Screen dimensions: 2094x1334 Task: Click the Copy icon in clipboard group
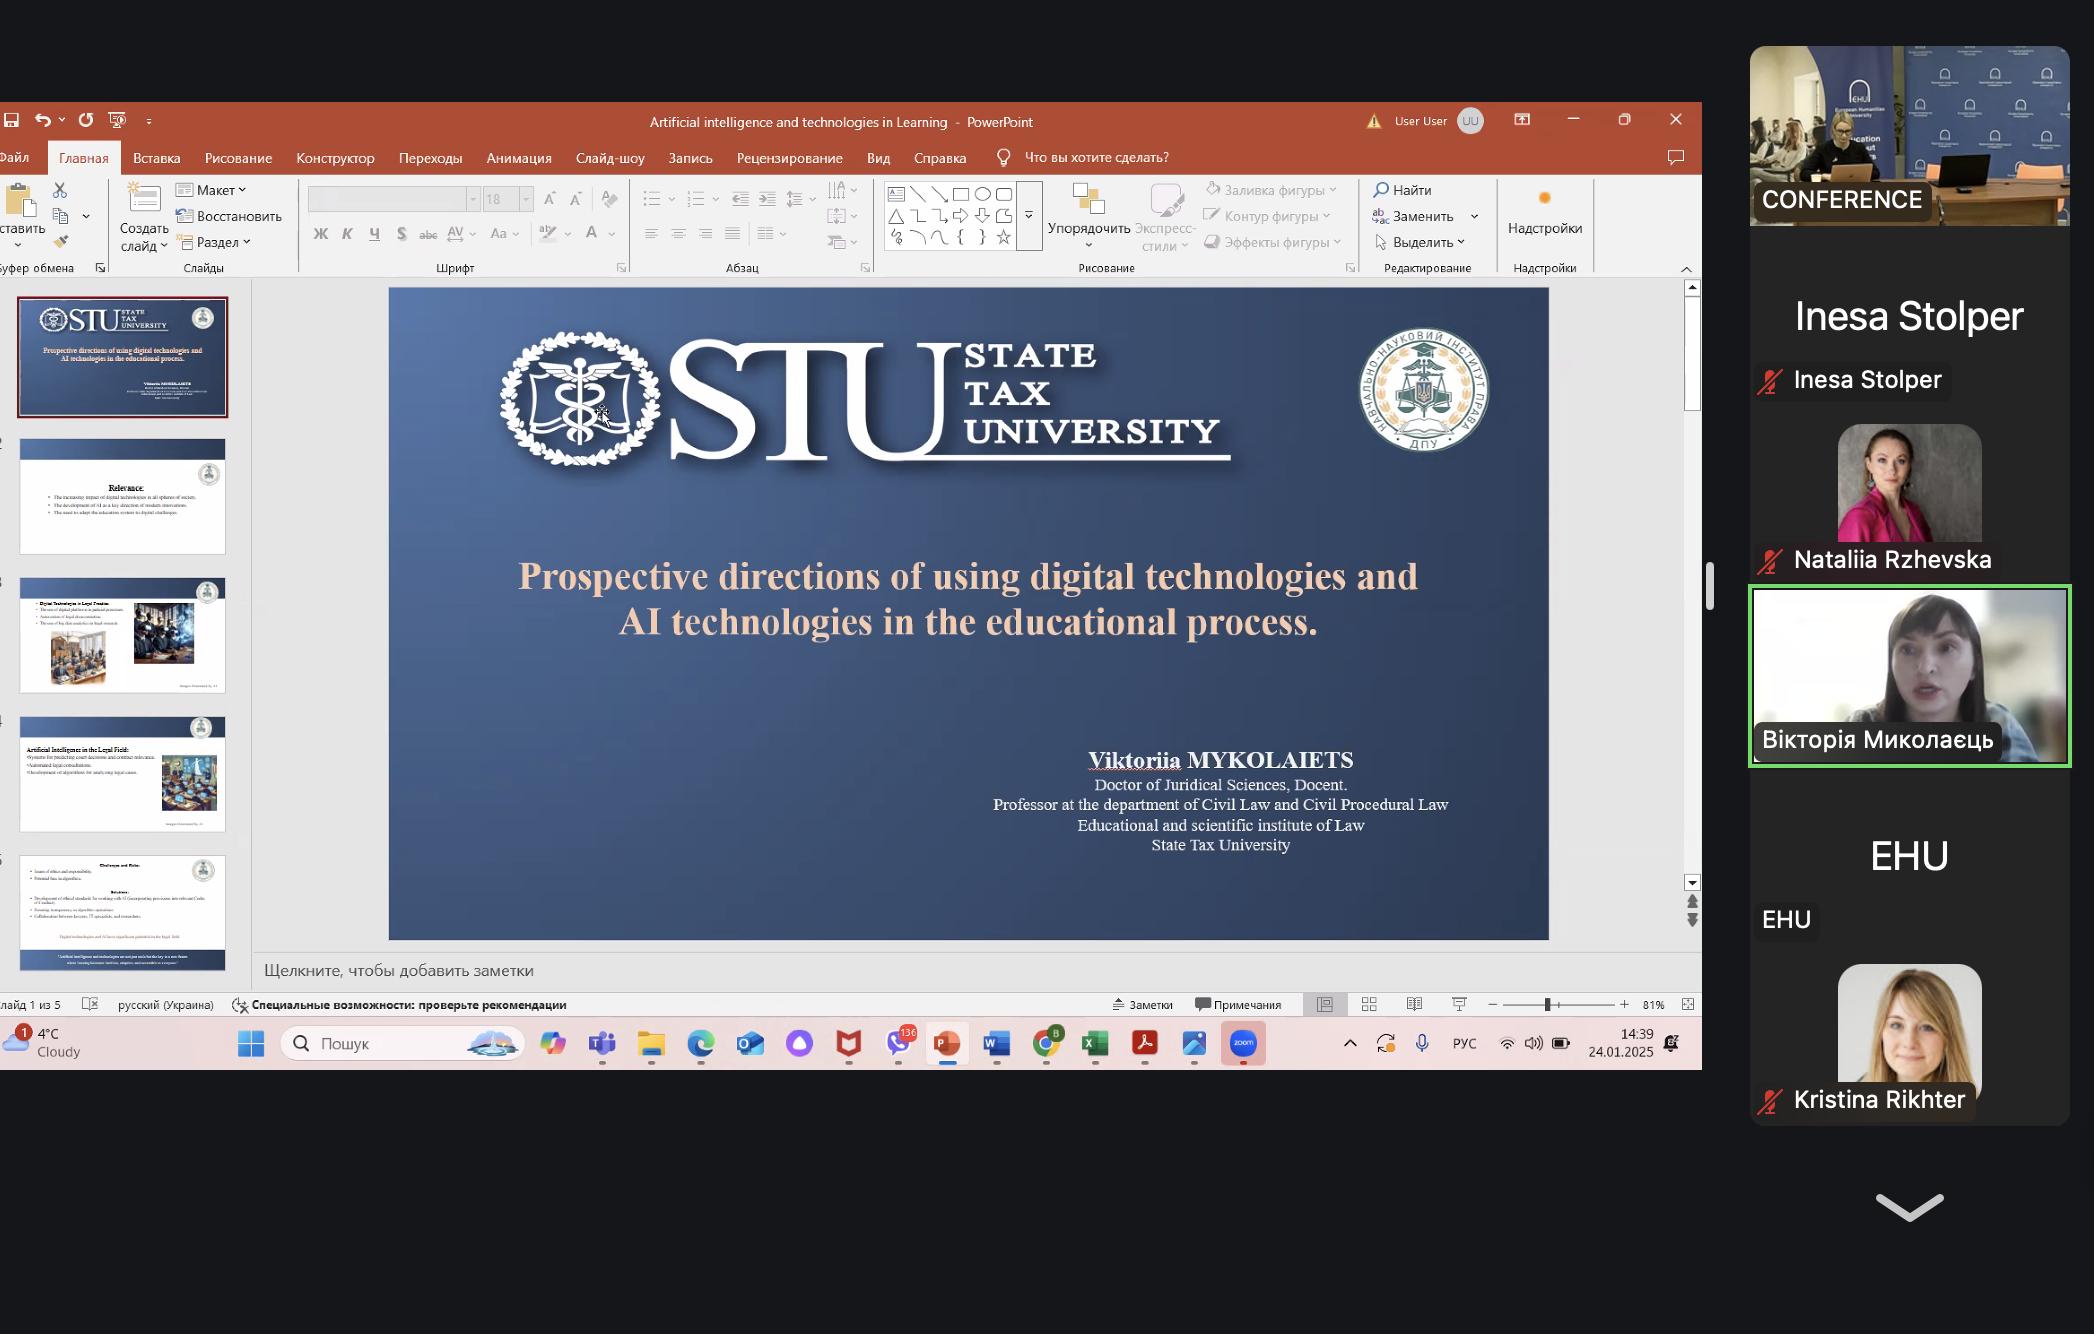60,216
